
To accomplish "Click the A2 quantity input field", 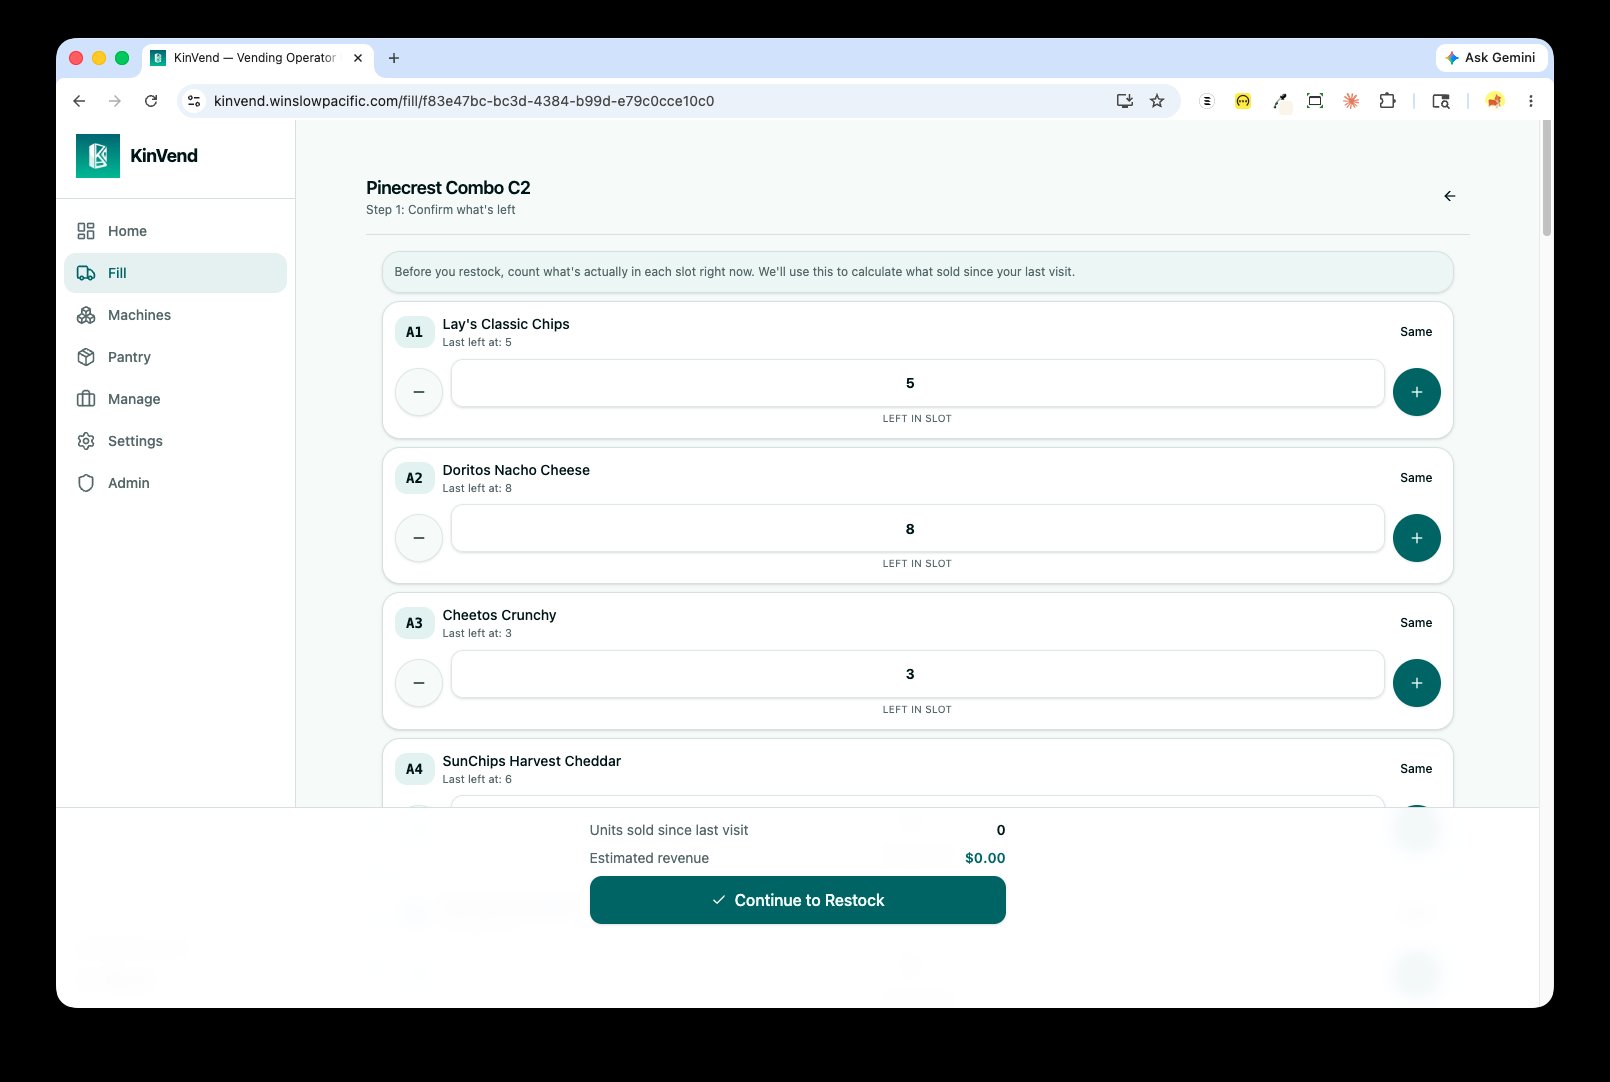I will pyautogui.click(x=918, y=529).
